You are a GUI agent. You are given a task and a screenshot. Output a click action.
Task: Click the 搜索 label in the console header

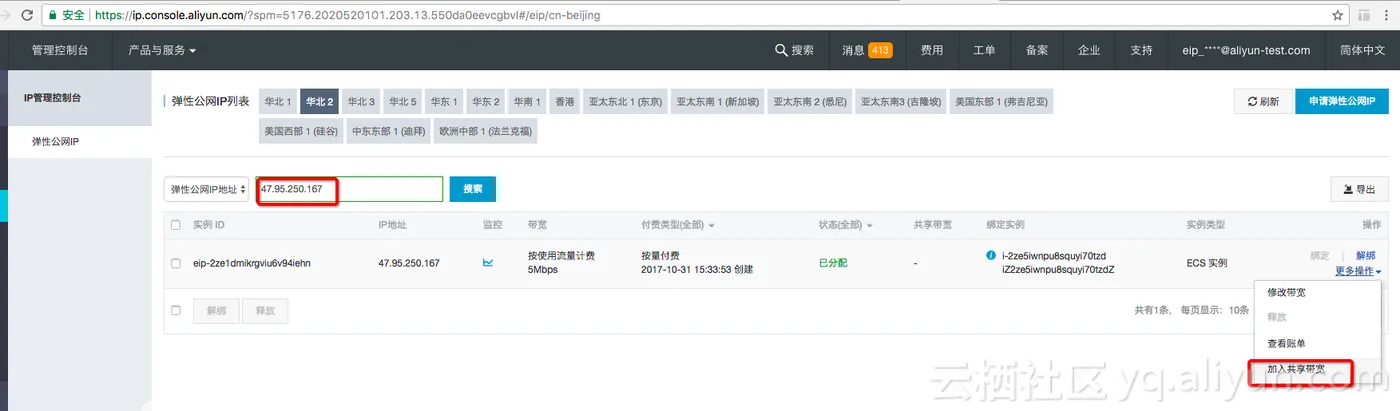click(803, 50)
